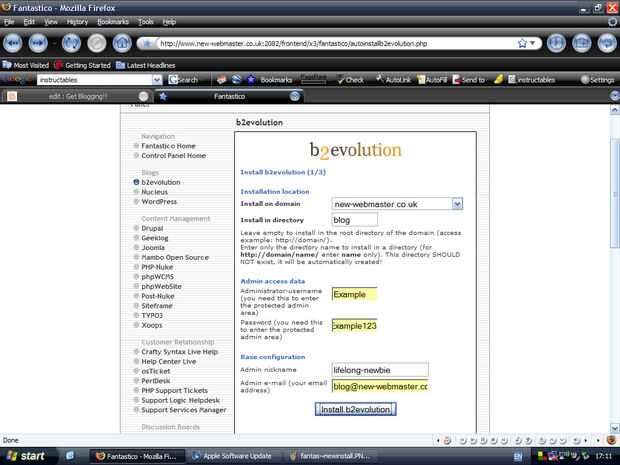
Task: Click the round toolbar icon right of Downloads
Action: [582, 43]
